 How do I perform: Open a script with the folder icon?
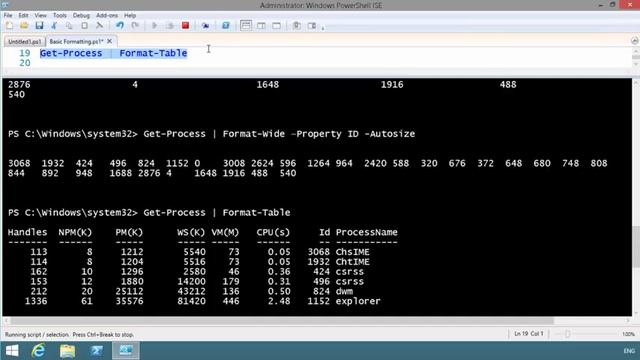point(24,26)
